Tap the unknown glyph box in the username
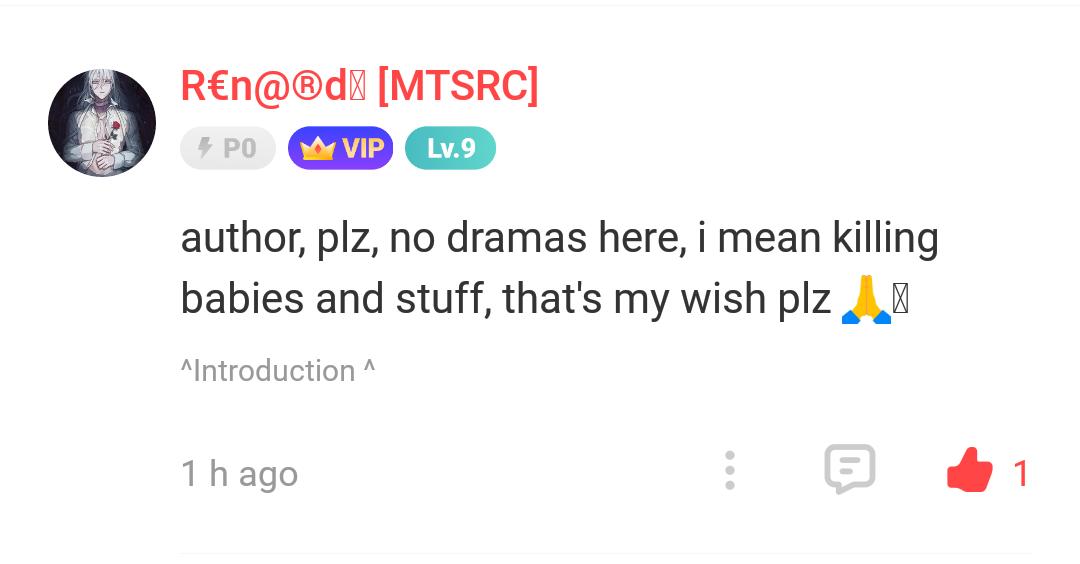Screen dimensions: 1080x564 tap(358, 87)
